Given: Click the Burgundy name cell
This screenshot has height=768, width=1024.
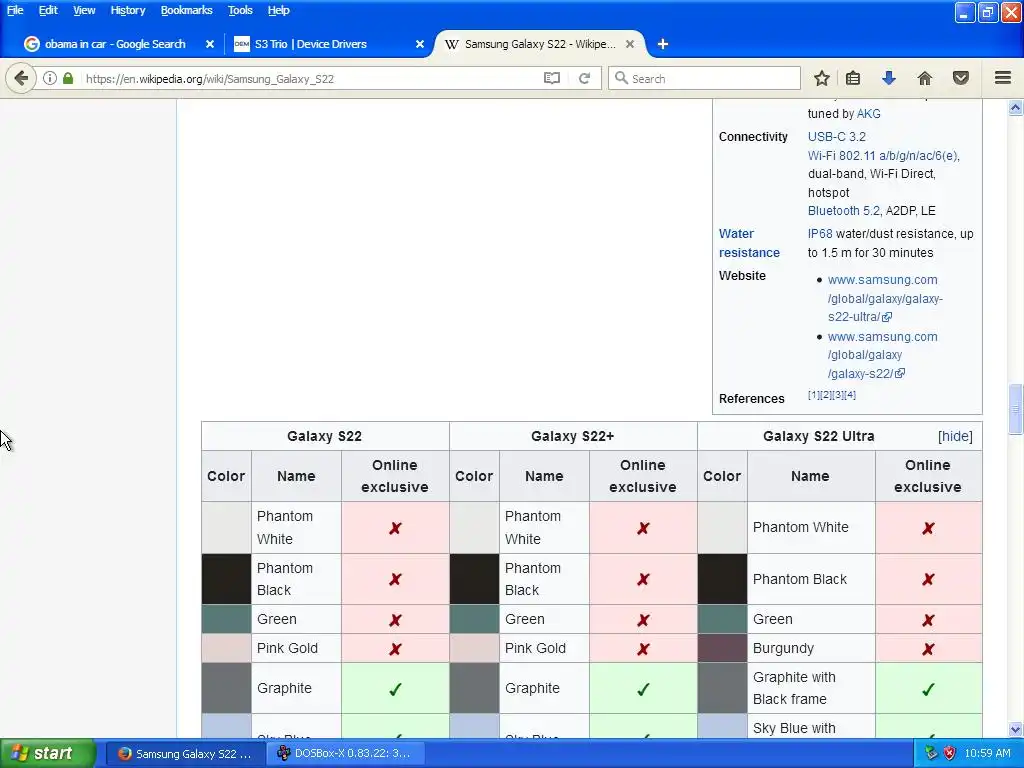Looking at the screenshot, I should click(x=811, y=648).
